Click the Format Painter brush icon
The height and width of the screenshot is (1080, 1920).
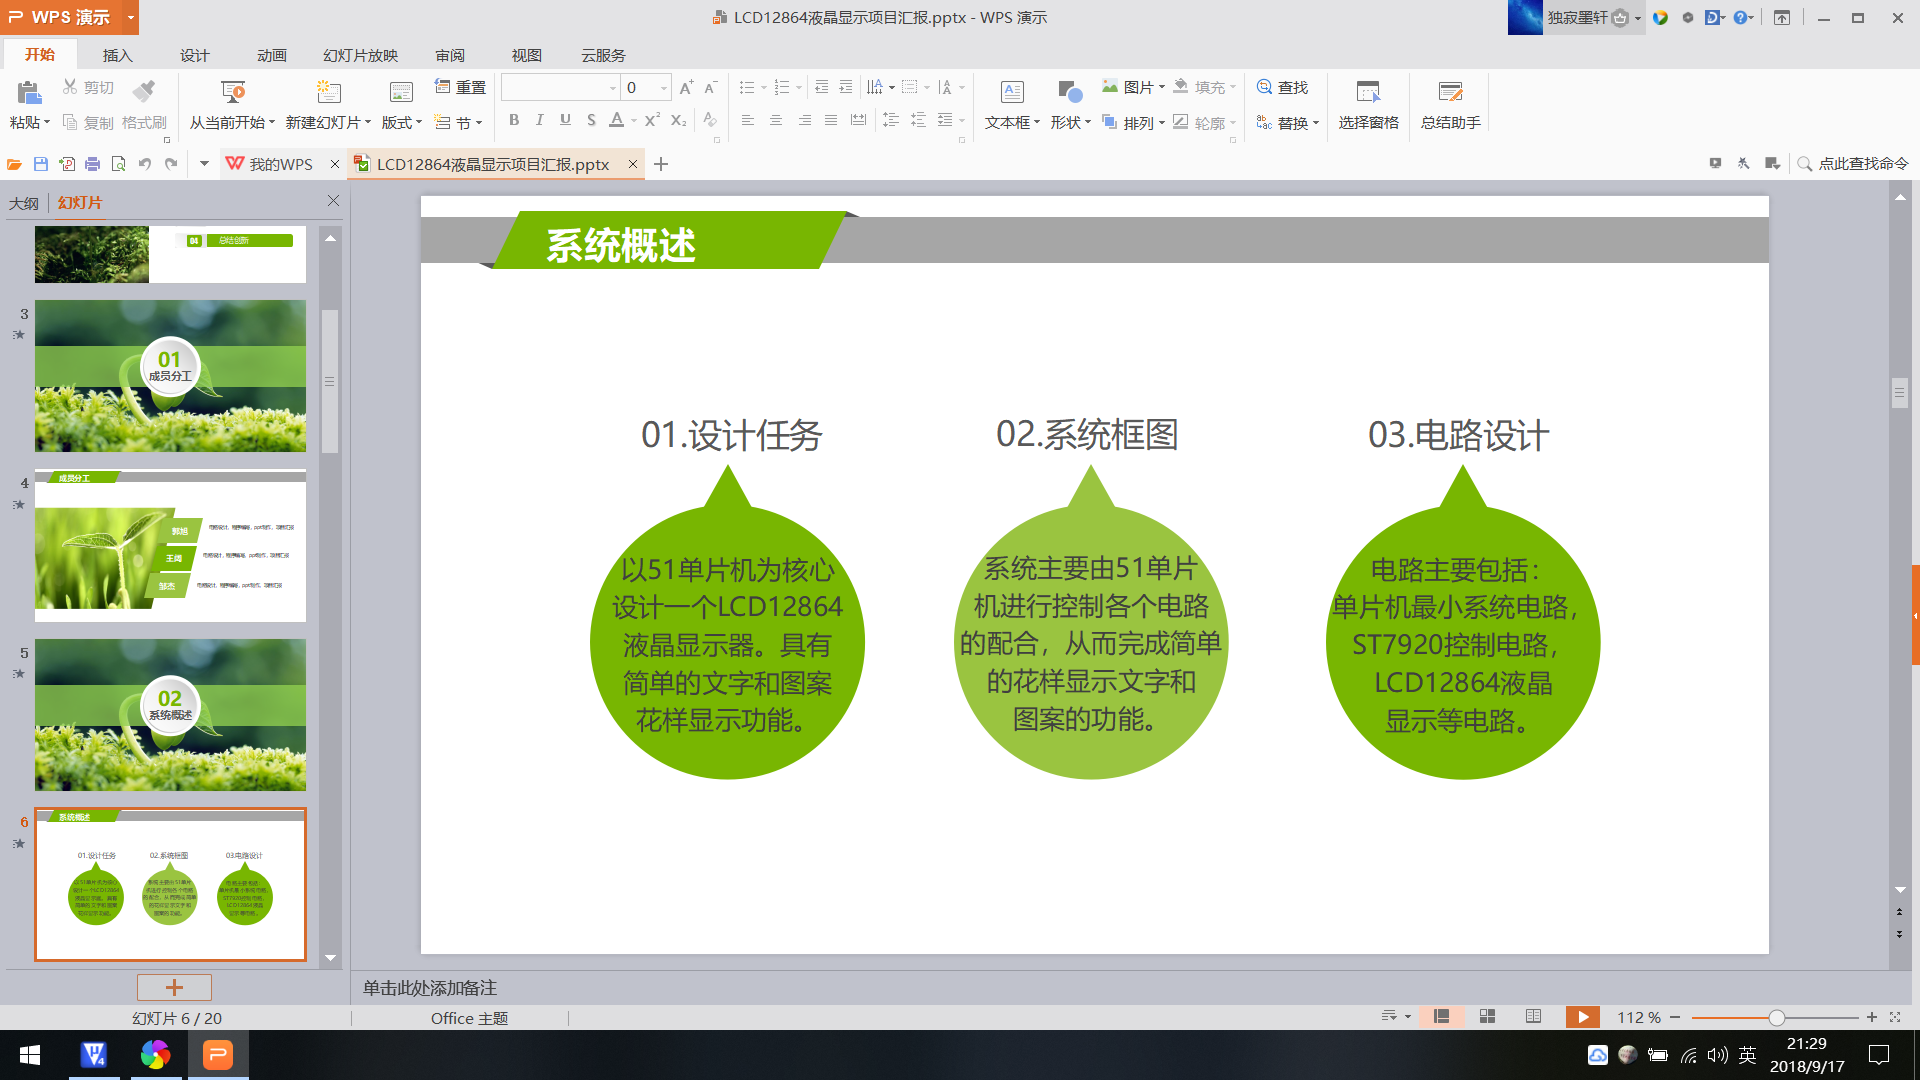[144, 92]
